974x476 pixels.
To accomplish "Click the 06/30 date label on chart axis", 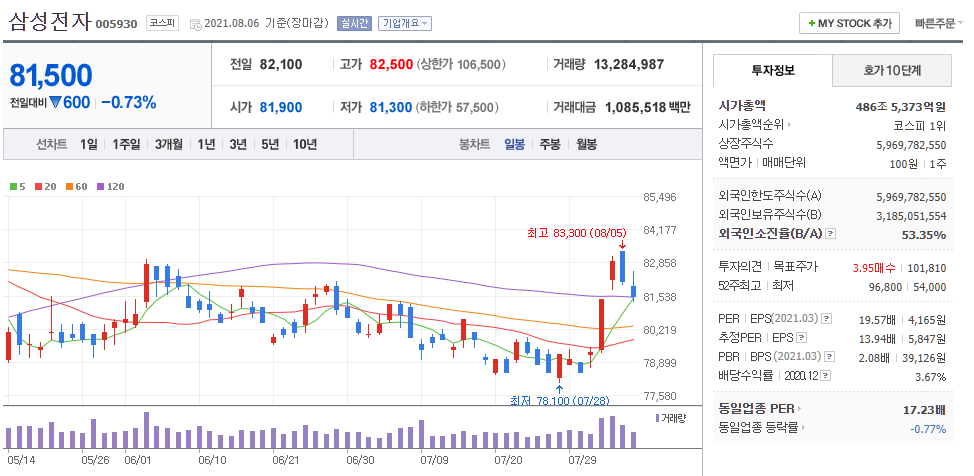I will (360, 460).
